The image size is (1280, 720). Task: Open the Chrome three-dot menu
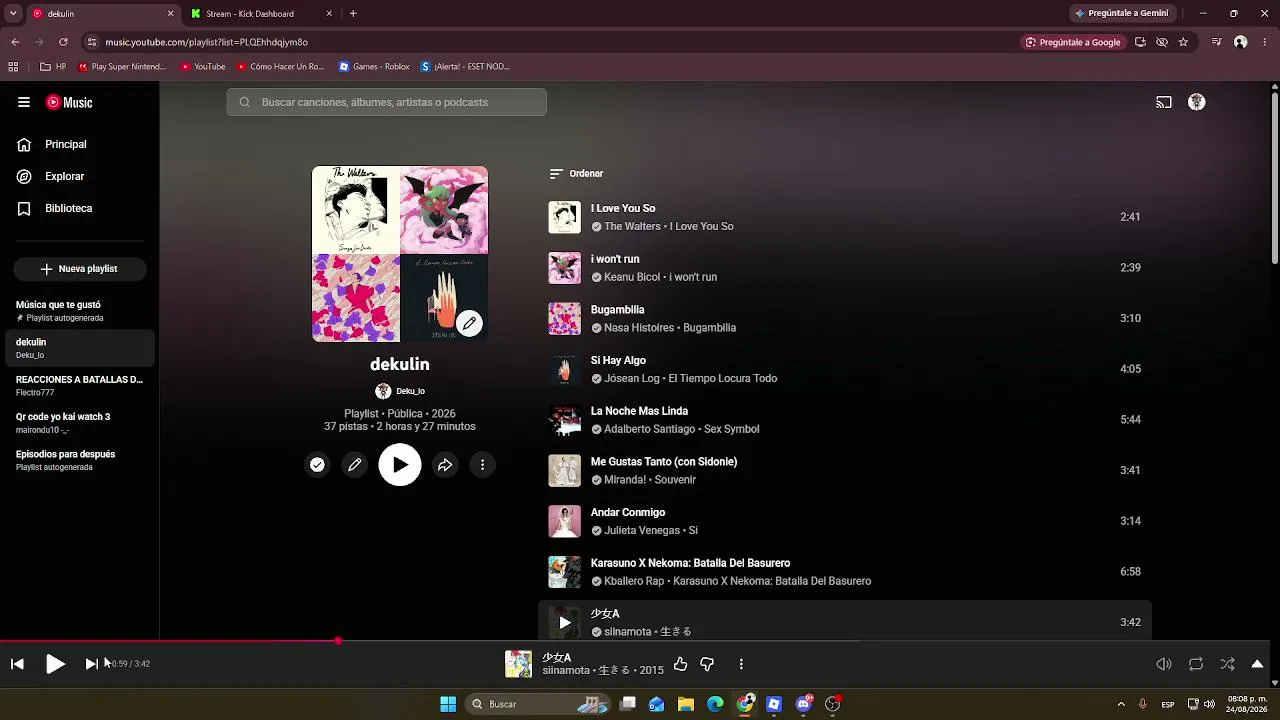(1264, 42)
